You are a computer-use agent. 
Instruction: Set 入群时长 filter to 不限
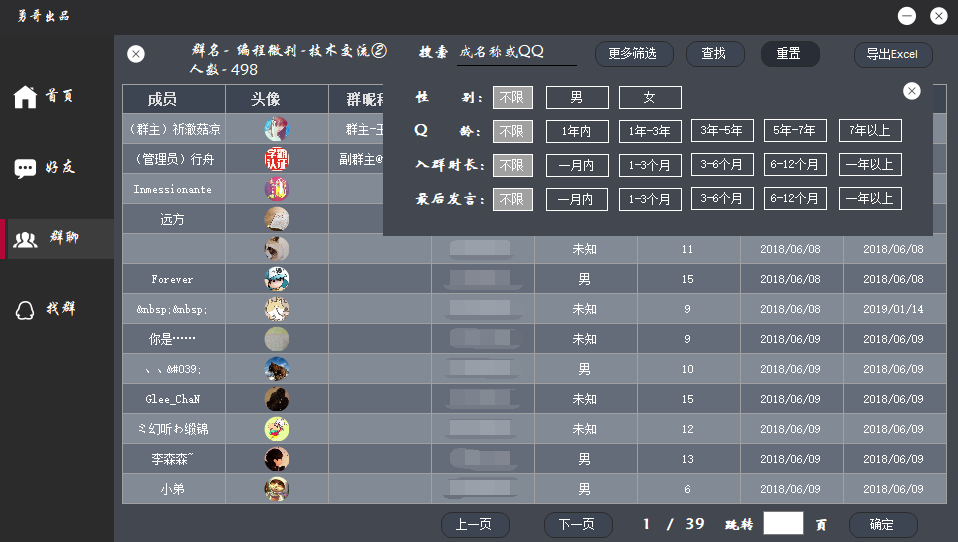(513, 165)
